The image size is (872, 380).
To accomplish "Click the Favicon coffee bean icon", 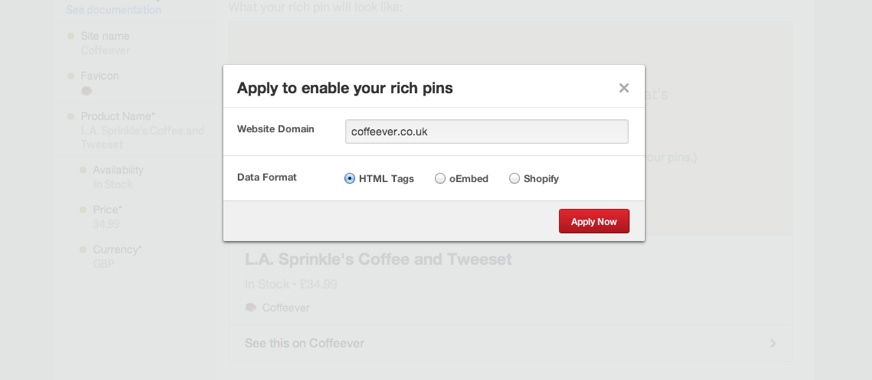I will coord(86,91).
